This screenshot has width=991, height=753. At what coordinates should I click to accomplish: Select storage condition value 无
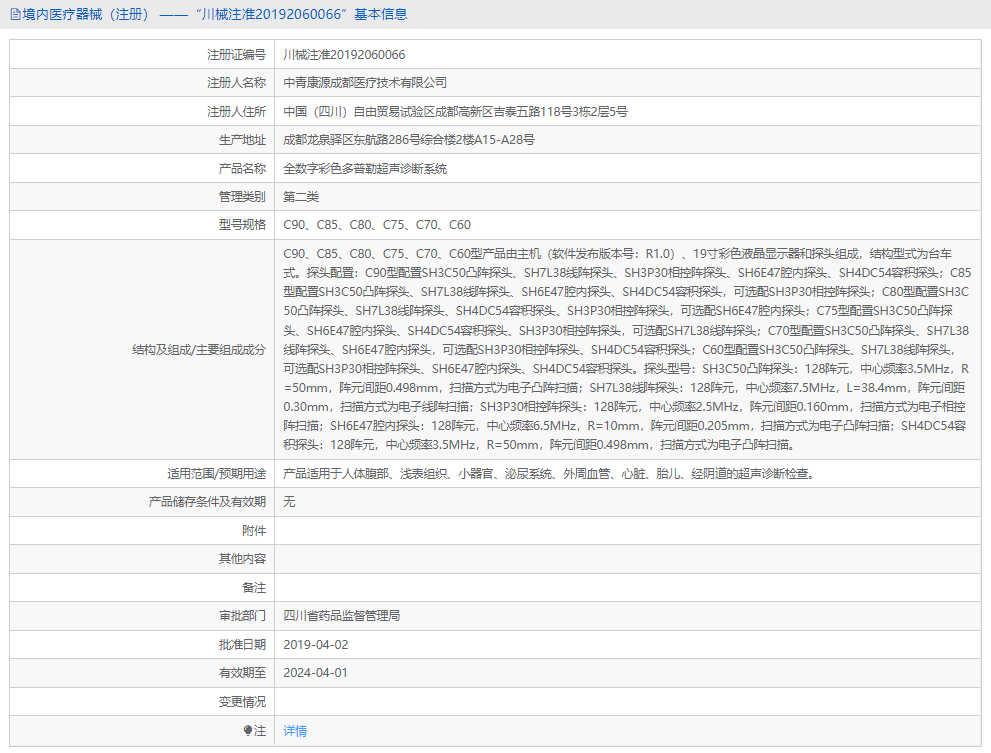pyautogui.click(x=289, y=502)
